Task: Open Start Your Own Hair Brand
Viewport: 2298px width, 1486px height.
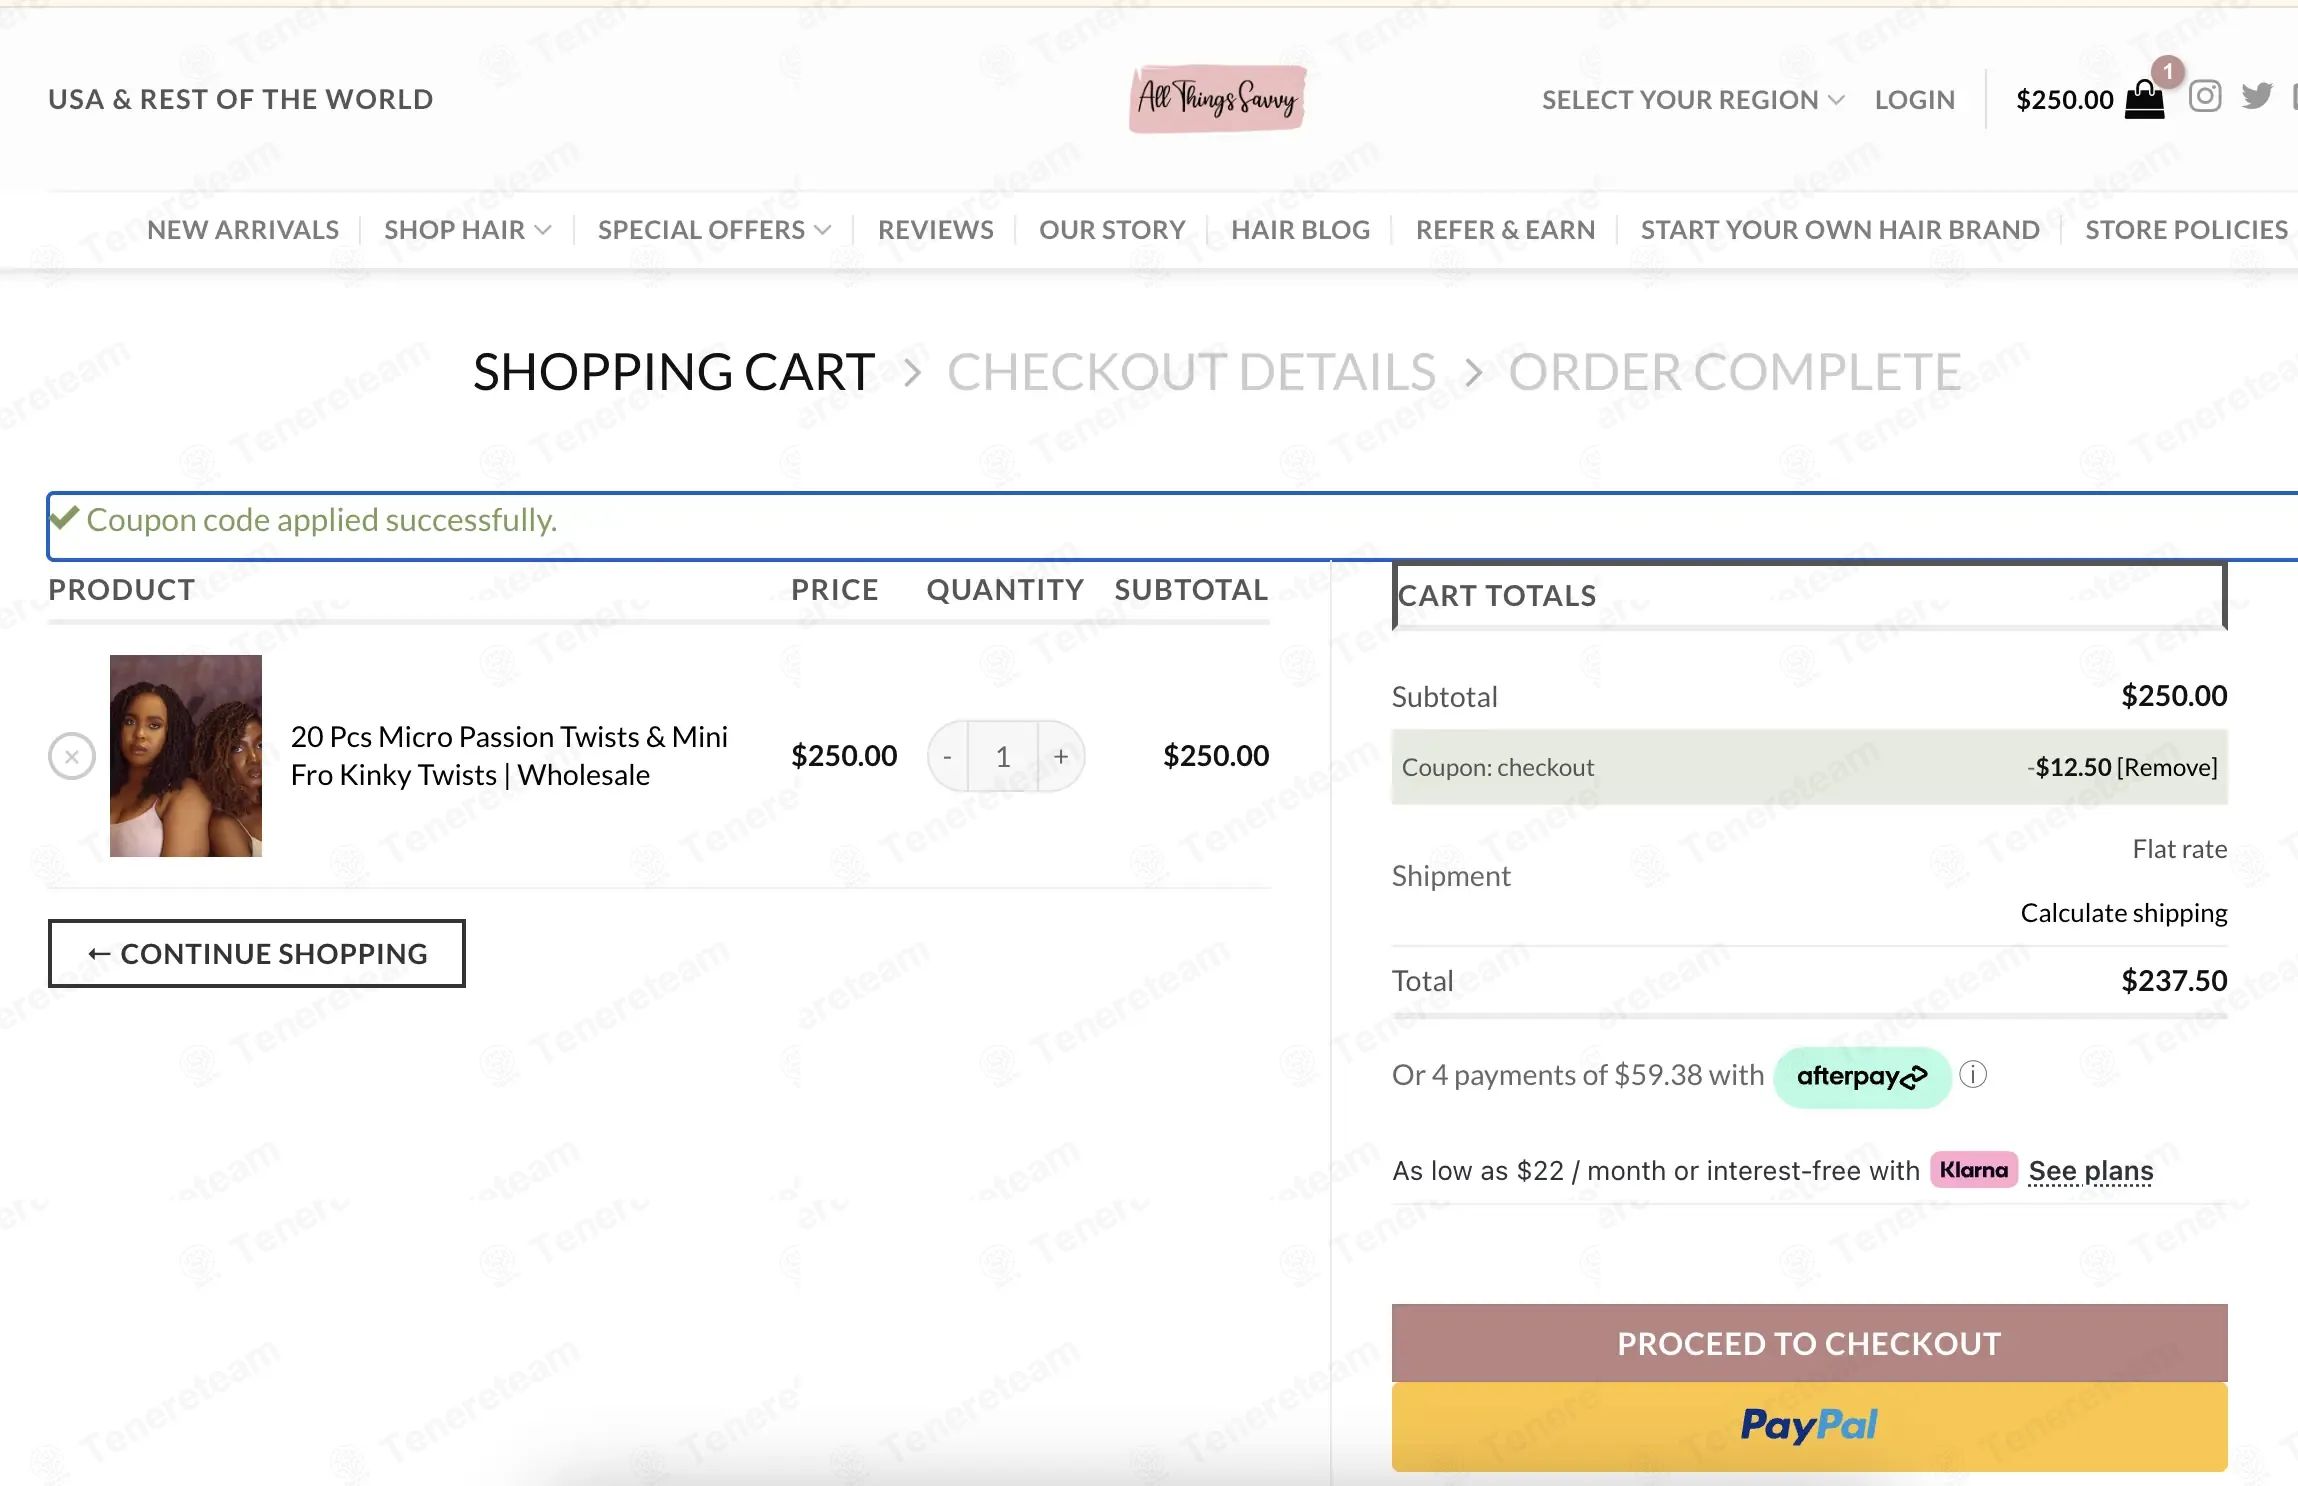Action: pyautogui.click(x=1840, y=230)
